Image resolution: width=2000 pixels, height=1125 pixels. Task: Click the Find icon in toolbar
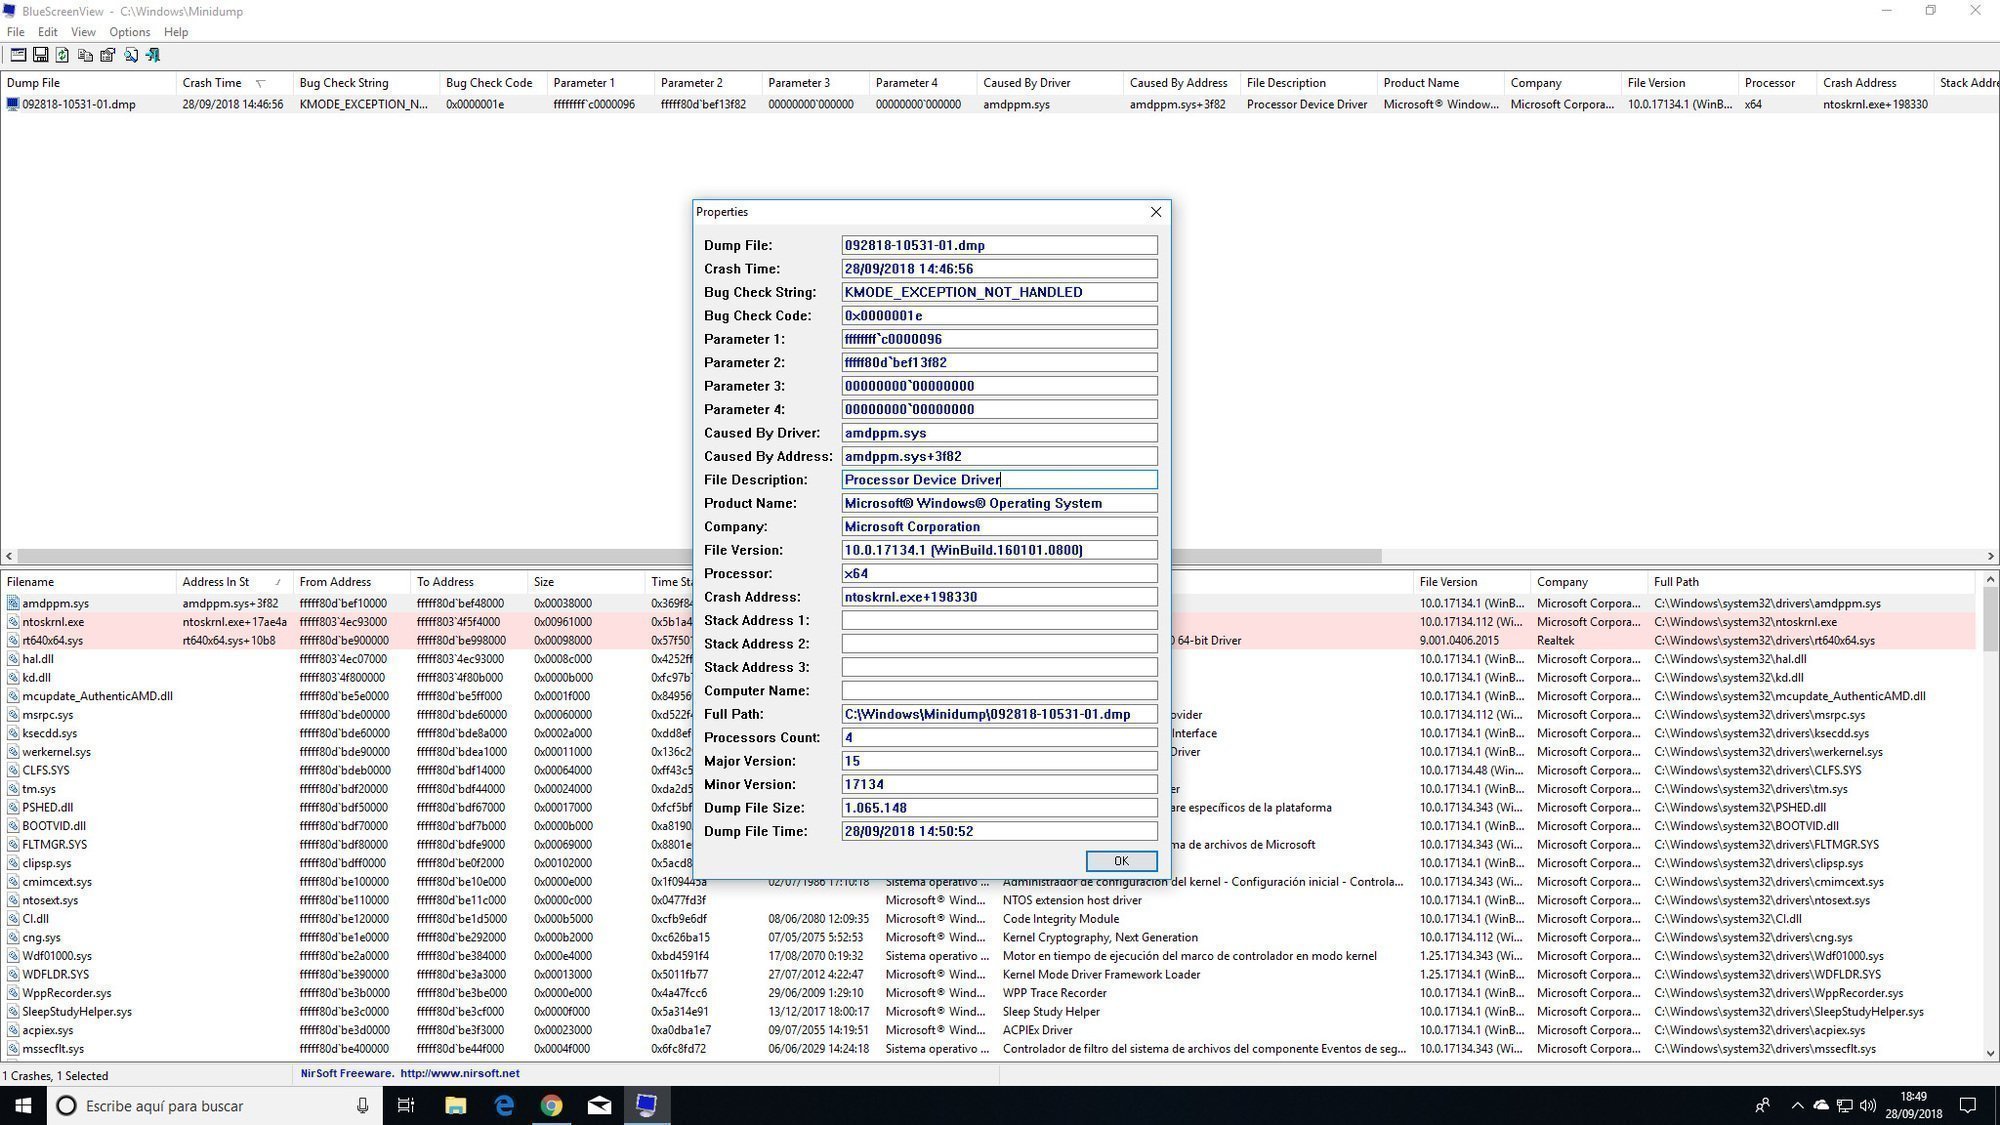(x=132, y=55)
